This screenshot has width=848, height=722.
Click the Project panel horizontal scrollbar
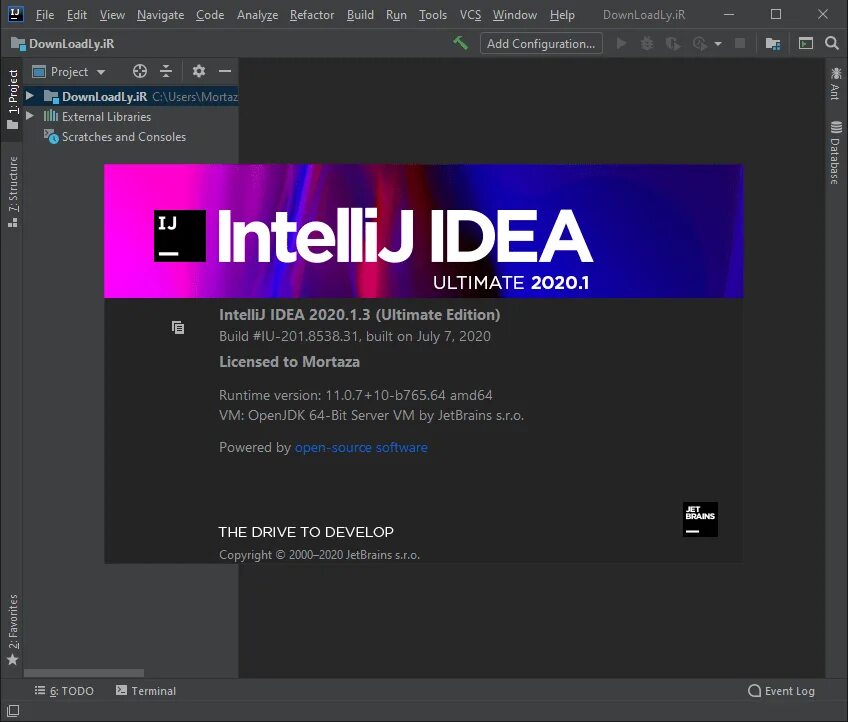[84, 673]
